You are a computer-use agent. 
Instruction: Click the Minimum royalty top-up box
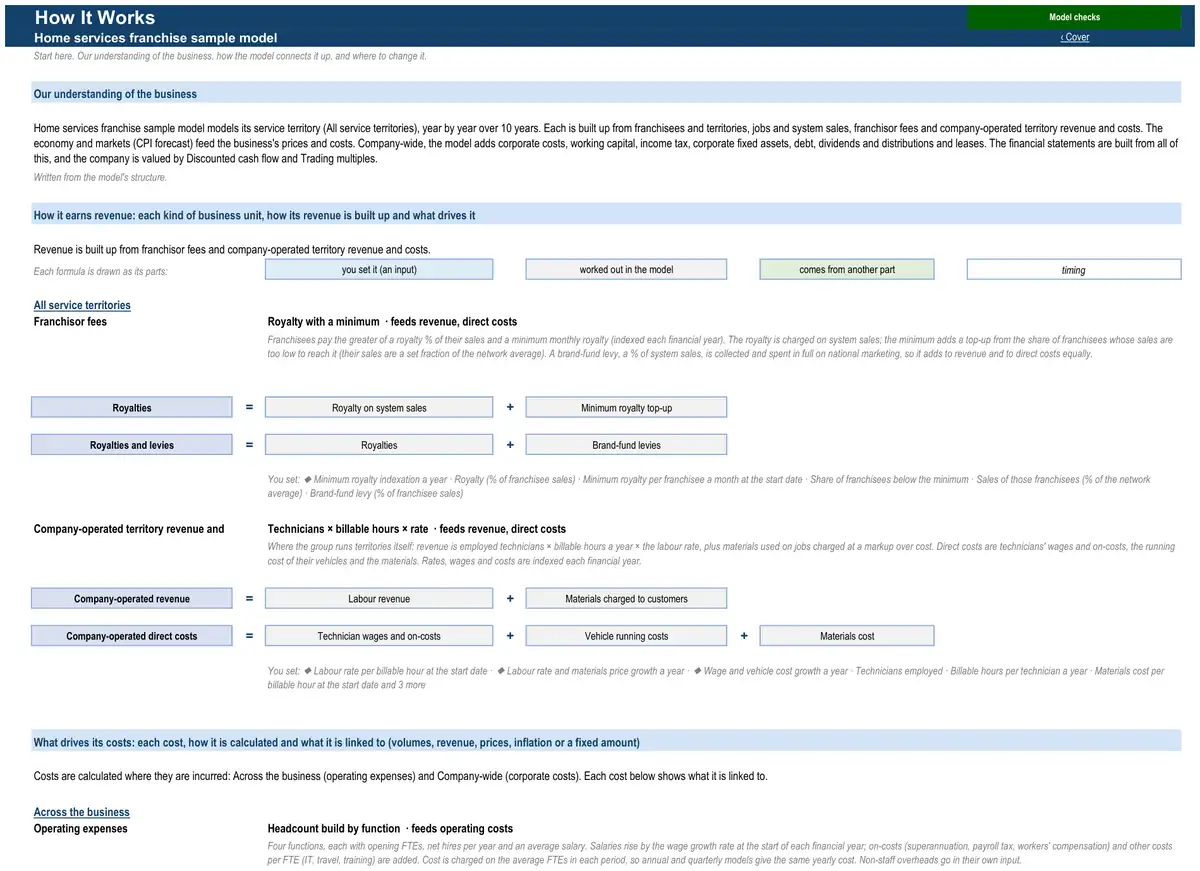pos(626,407)
